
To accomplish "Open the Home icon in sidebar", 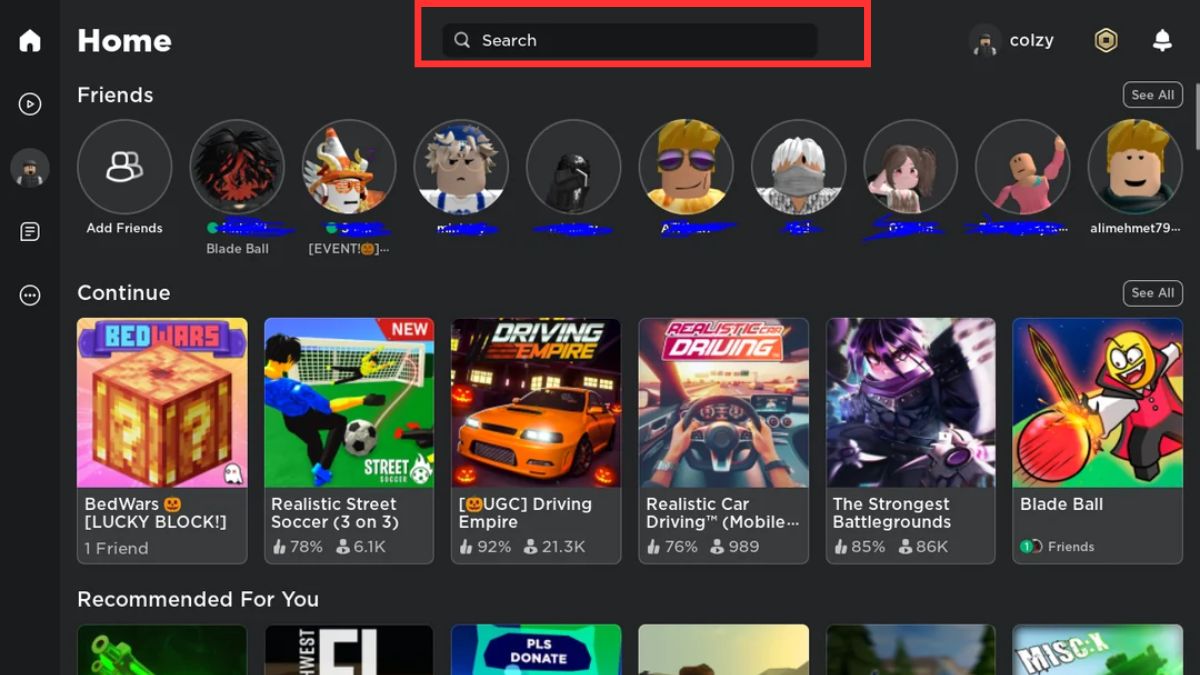I will (29, 40).
